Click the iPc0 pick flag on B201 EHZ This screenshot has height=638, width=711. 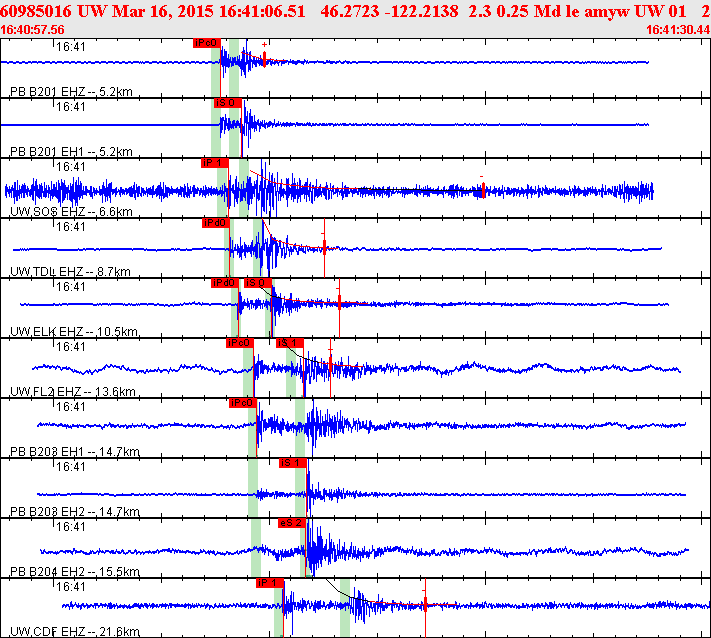[x=207, y=43]
